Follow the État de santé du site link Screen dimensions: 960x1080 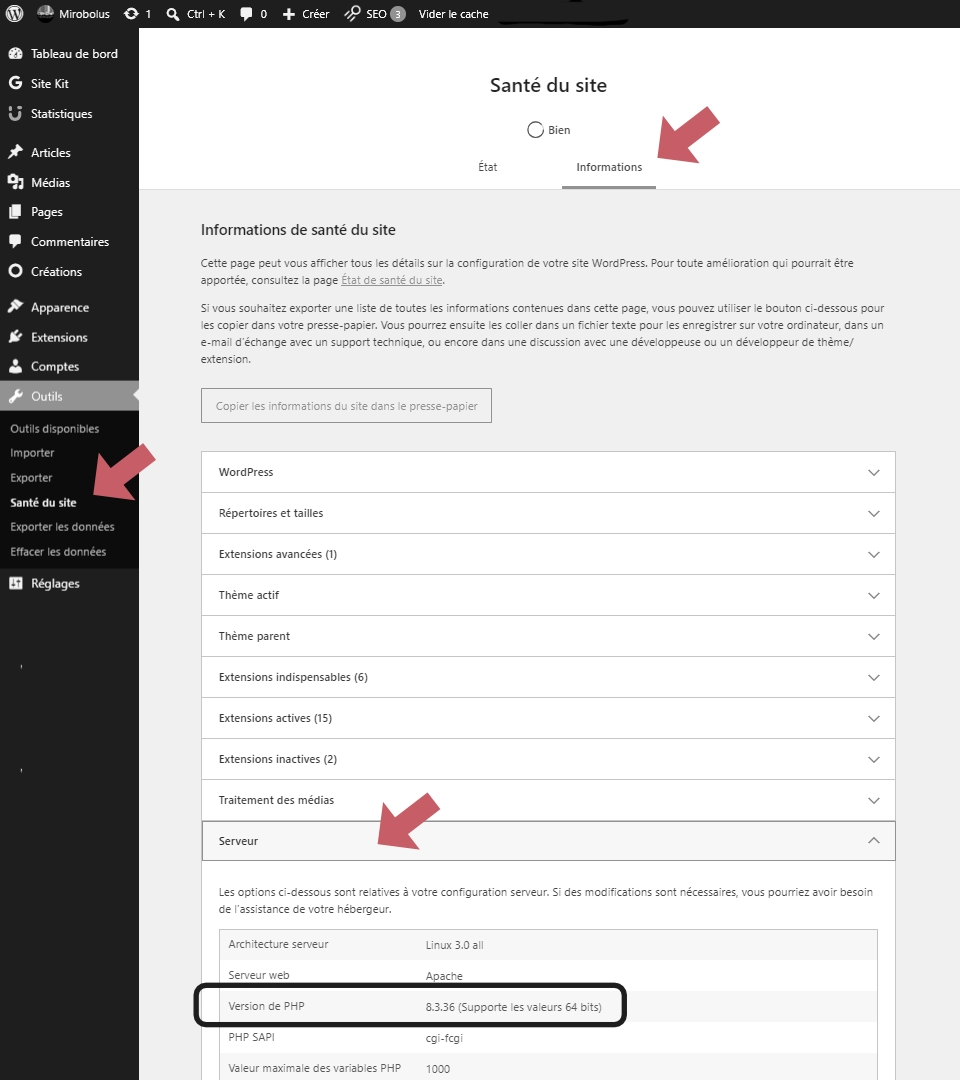[x=392, y=280]
